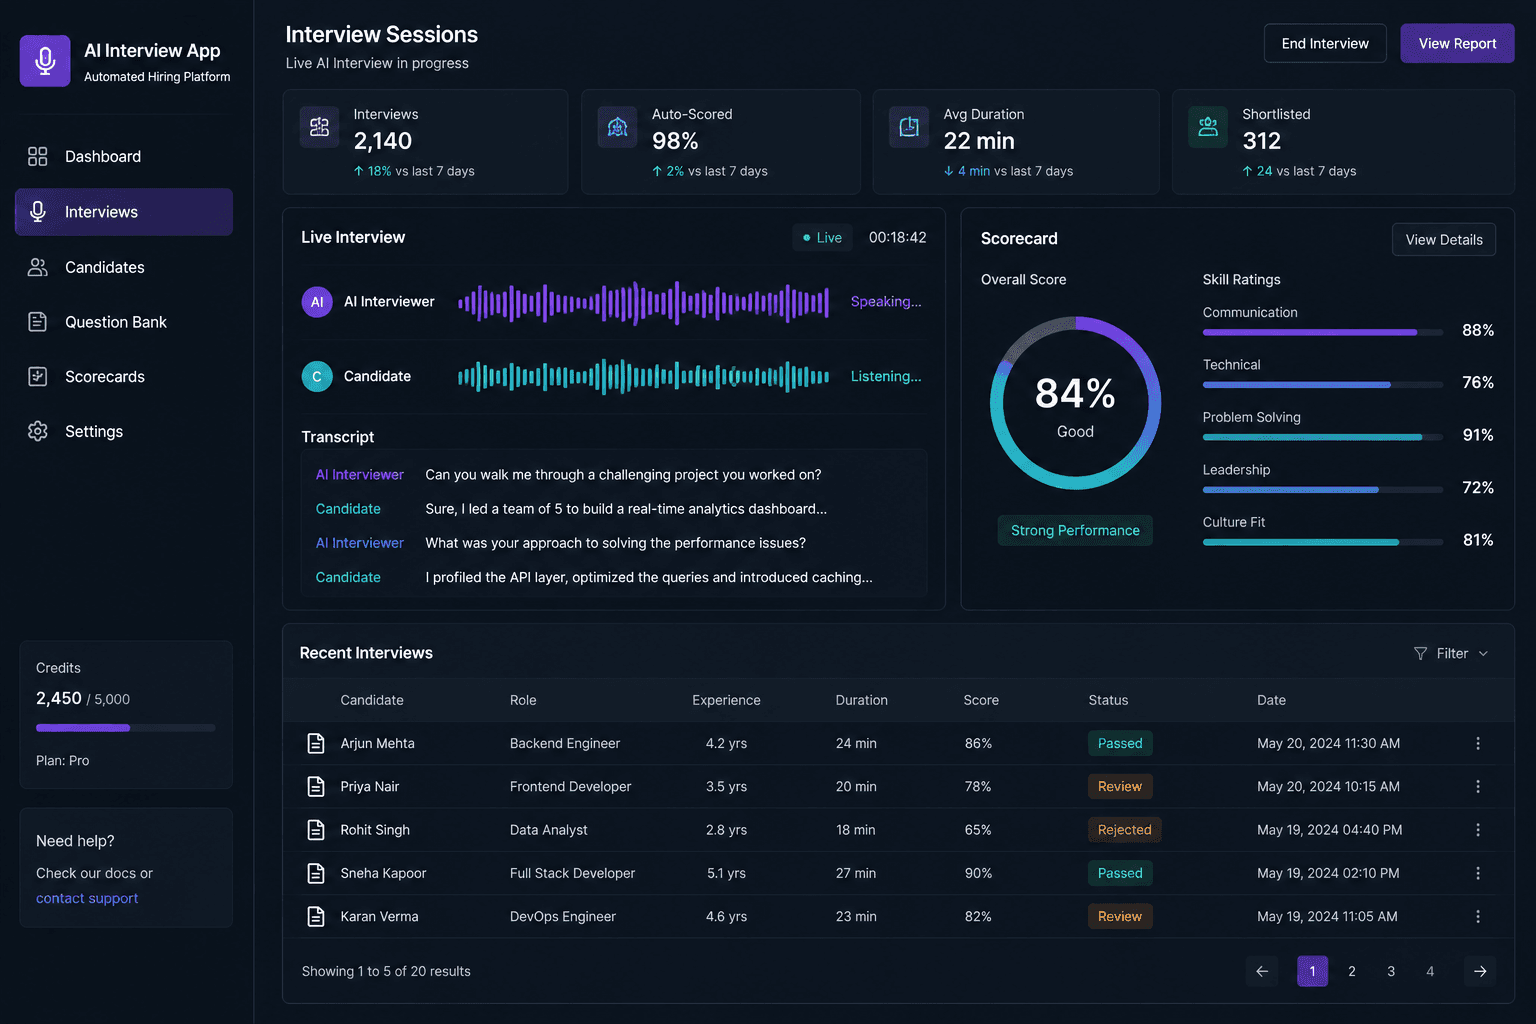Click the Communication skill rating bar
Image resolution: width=1536 pixels, height=1024 pixels.
(1322, 332)
